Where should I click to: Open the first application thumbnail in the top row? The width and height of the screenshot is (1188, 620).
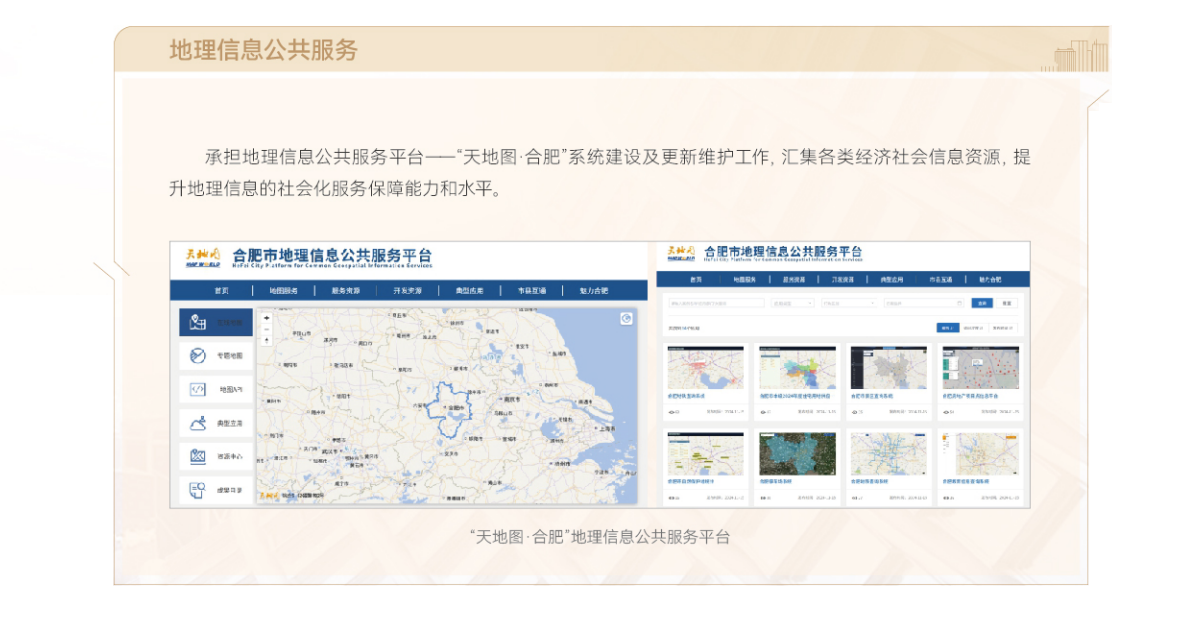coord(706,368)
